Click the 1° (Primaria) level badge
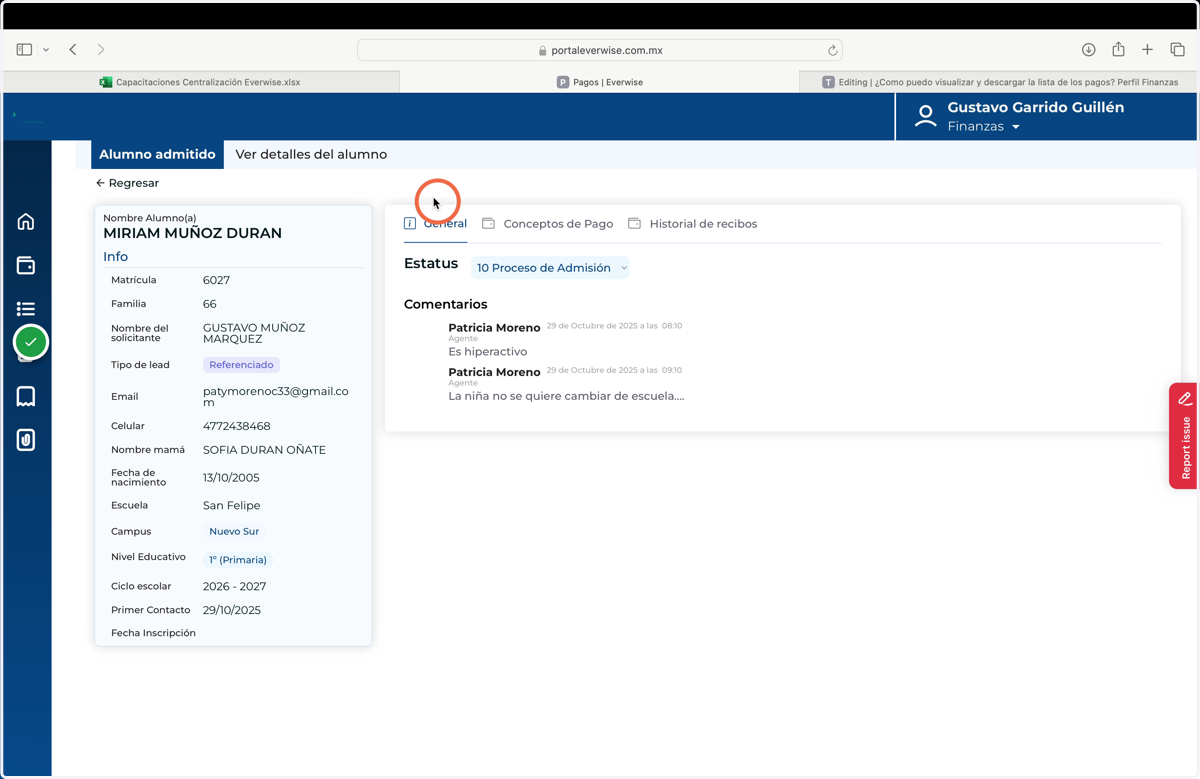The width and height of the screenshot is (1200, 779). pos(238,560)
